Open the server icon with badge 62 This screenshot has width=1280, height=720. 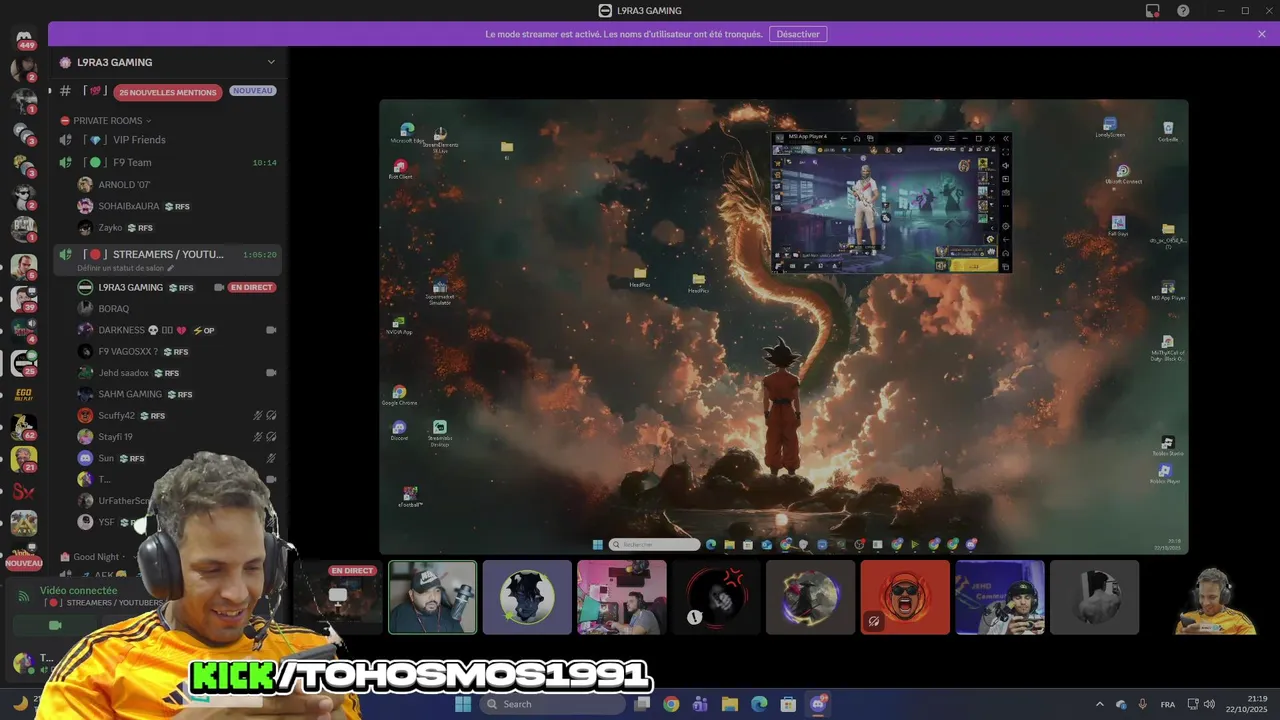(24, 427)
